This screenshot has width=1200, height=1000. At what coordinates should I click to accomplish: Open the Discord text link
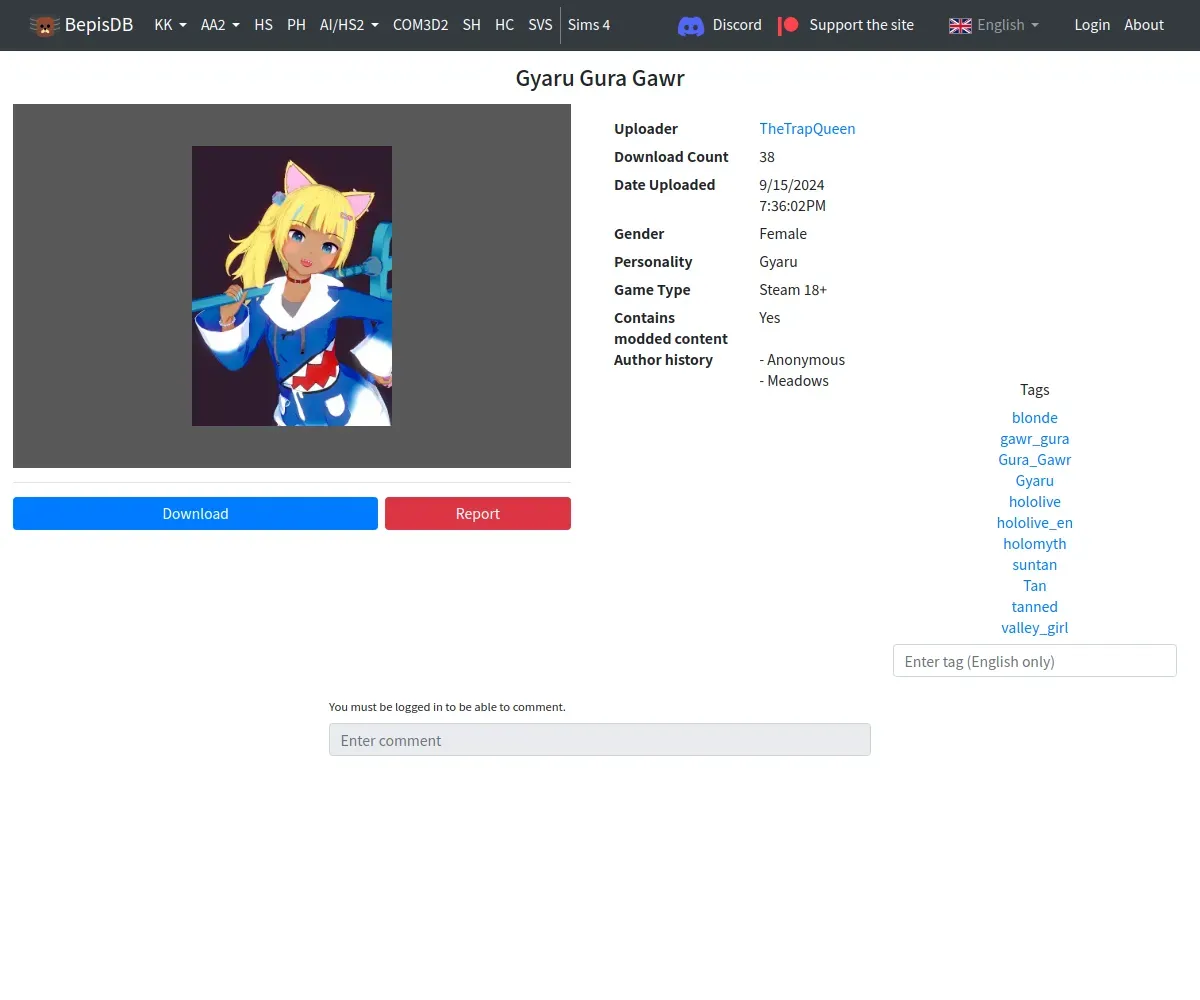[x=737, y=25]
